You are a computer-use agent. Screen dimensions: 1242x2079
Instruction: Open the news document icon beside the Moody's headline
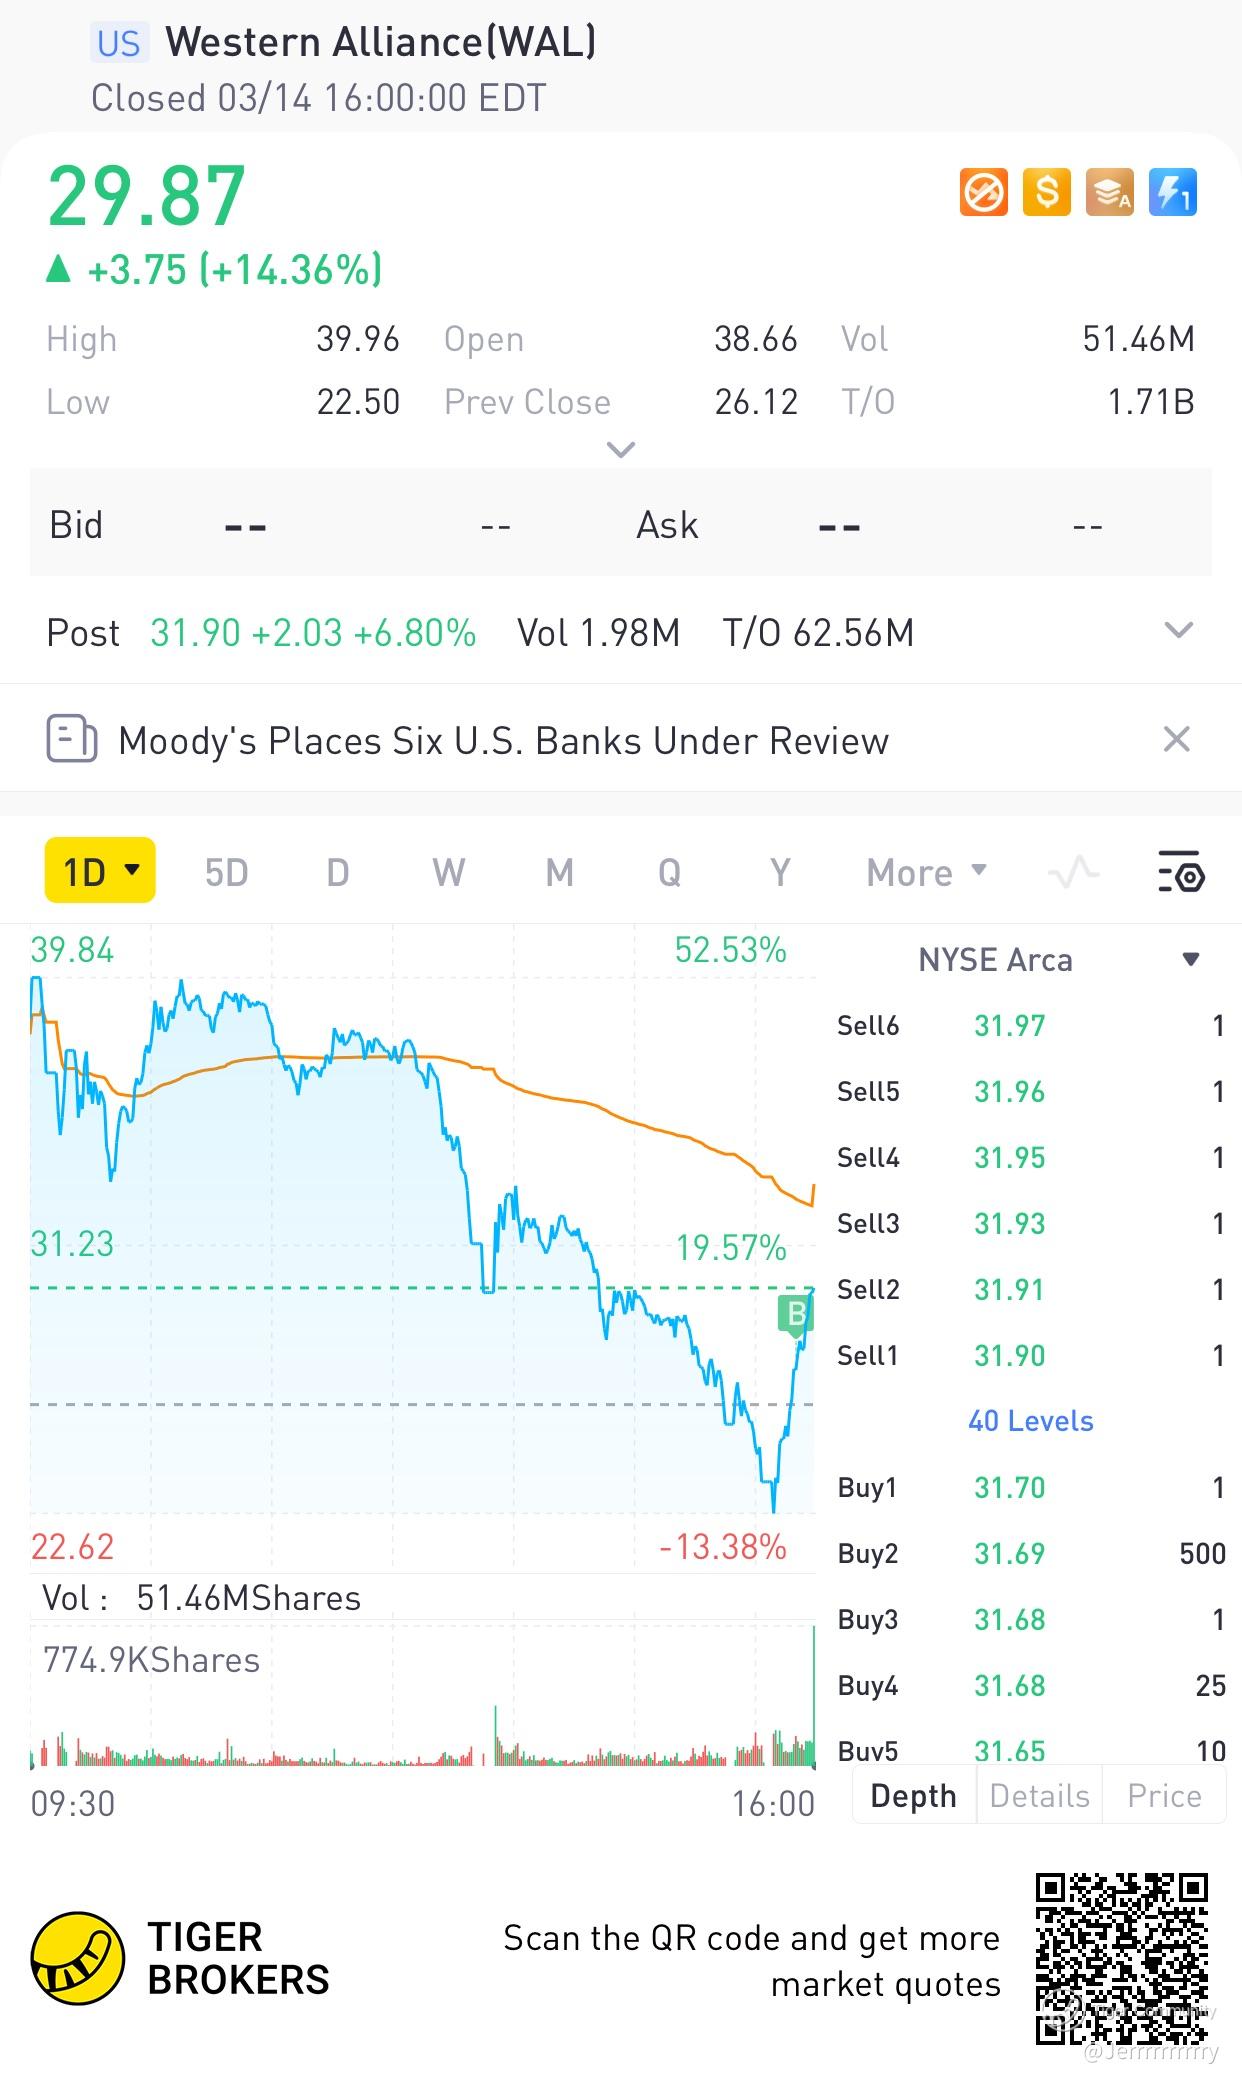(72, 740)
